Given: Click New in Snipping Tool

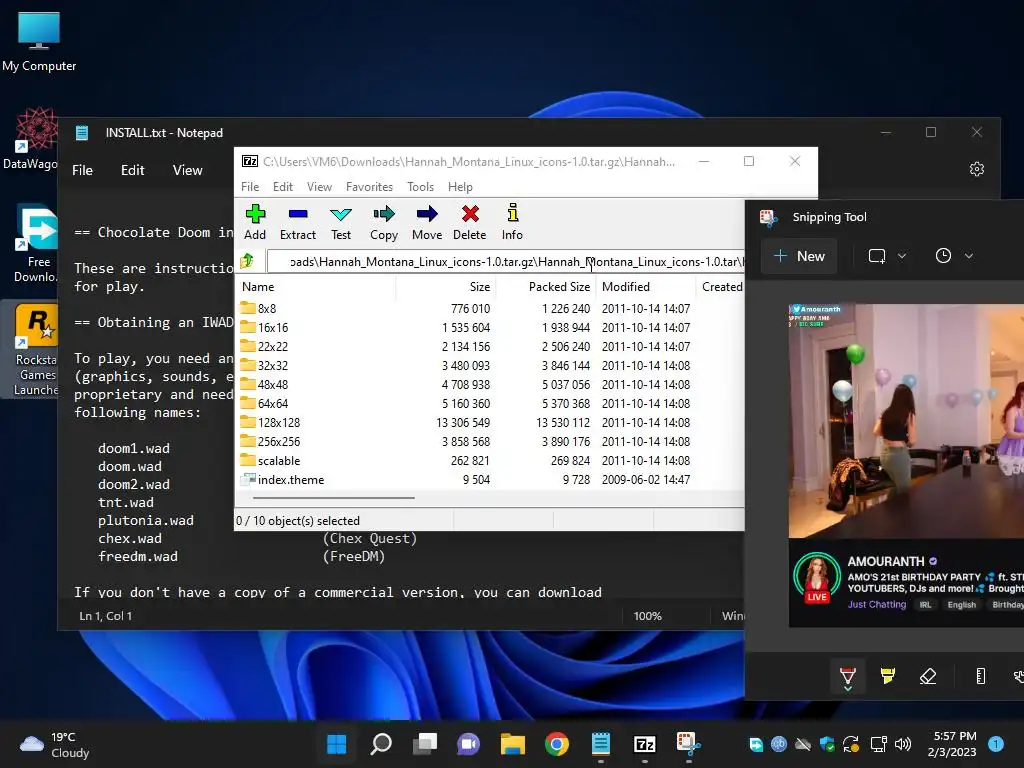Looking at the screenshot, I should (x=799, y=256).
